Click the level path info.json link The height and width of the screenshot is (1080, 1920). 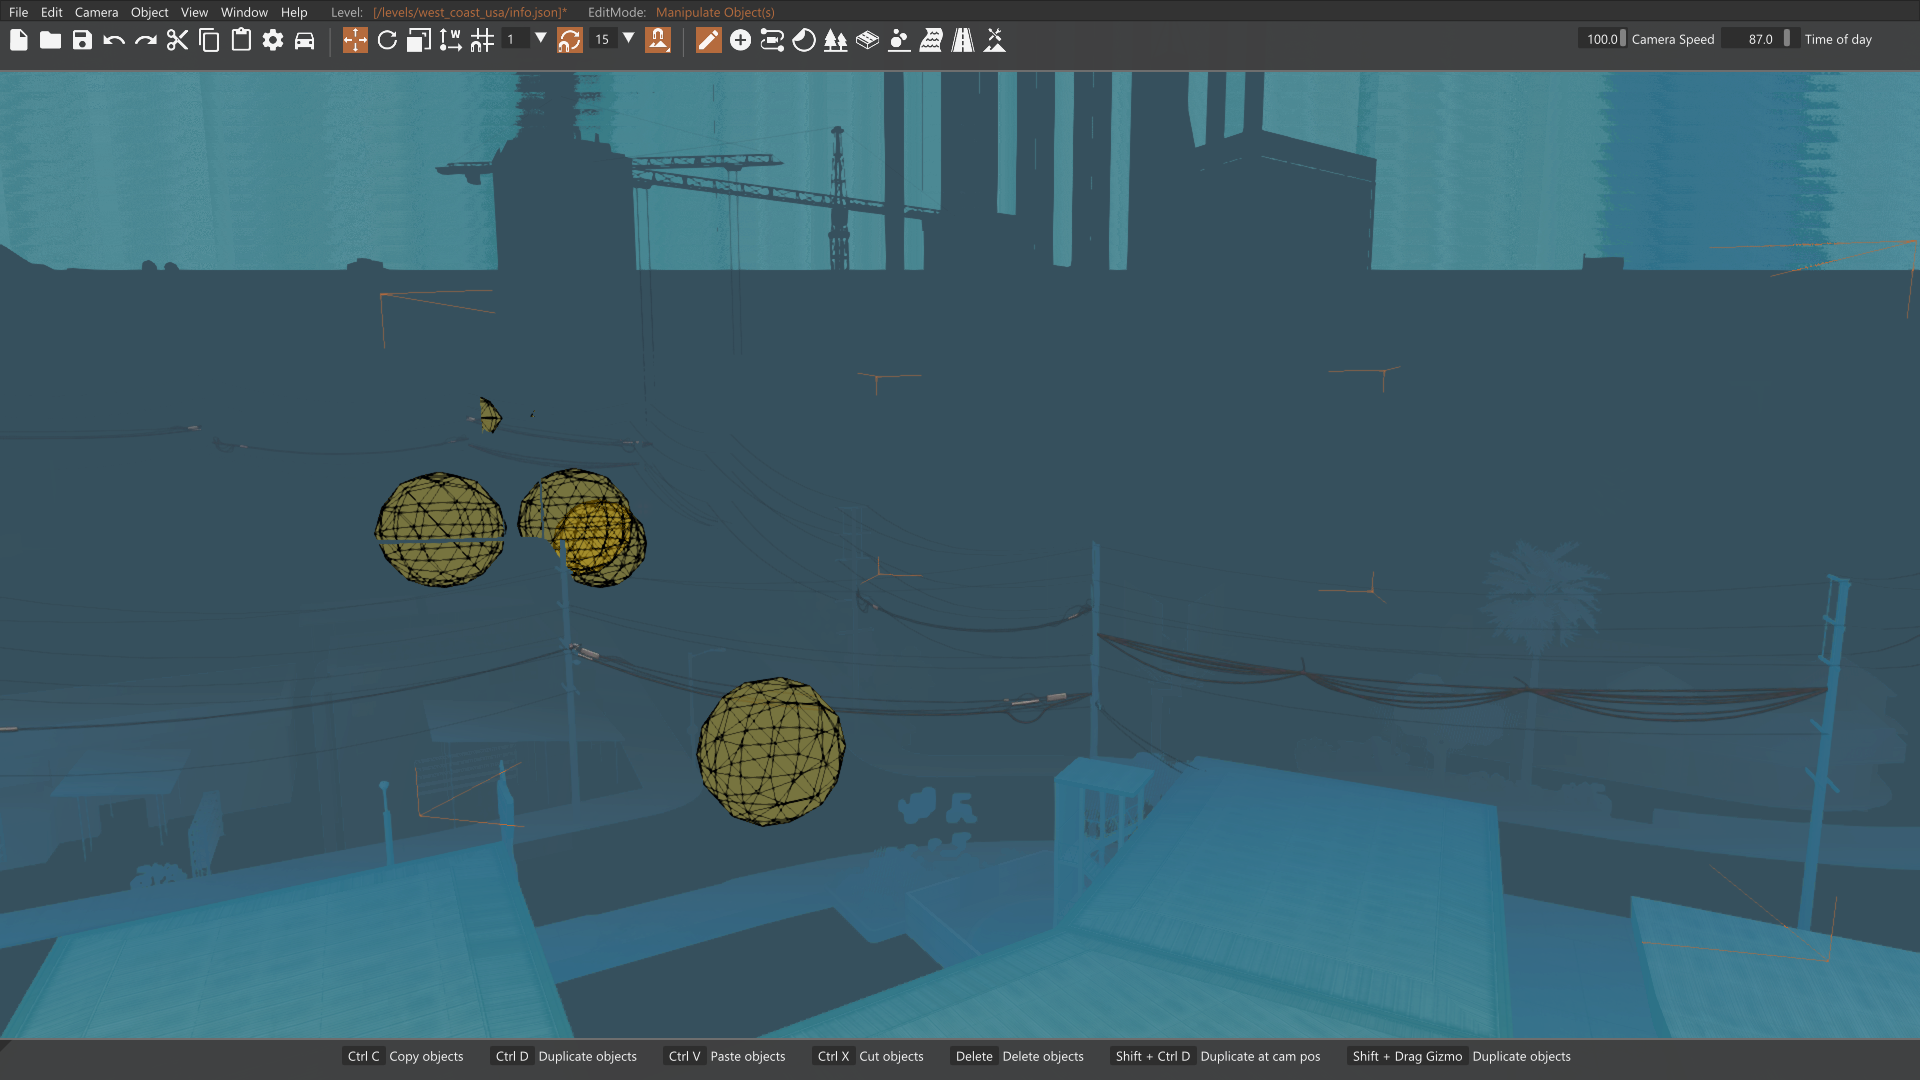point(469,12)
